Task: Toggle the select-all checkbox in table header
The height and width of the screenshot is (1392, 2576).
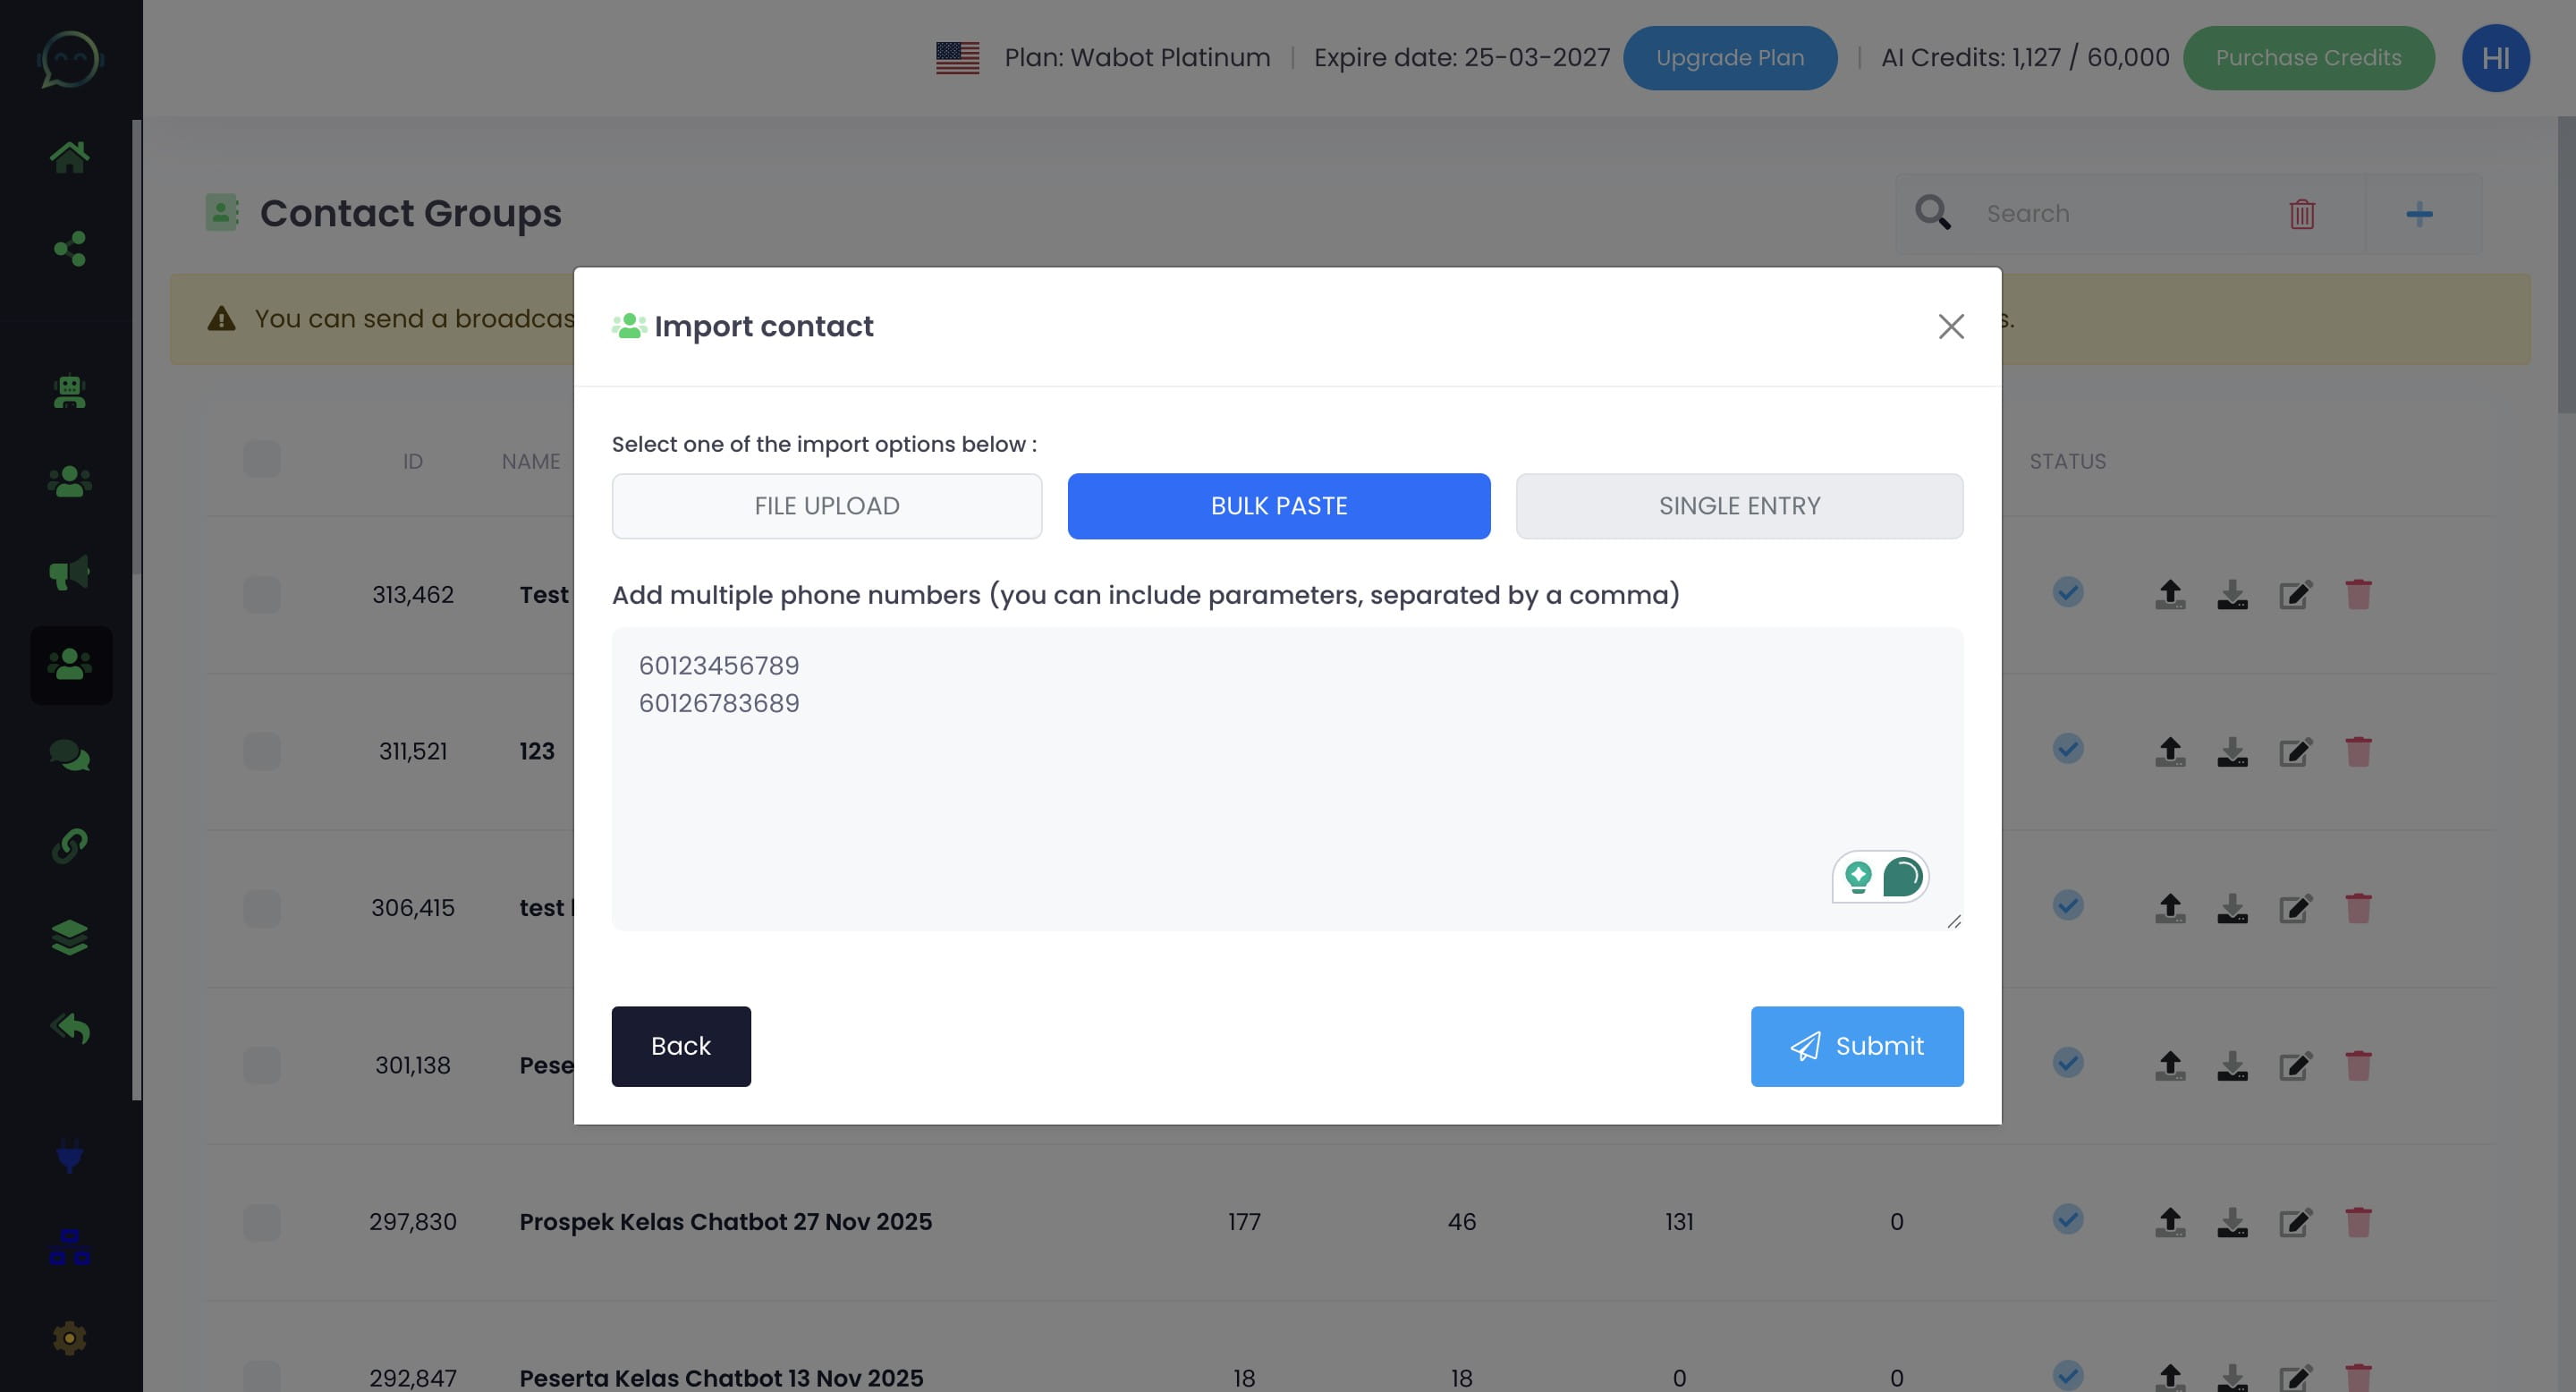Action: tap(261, 460)
